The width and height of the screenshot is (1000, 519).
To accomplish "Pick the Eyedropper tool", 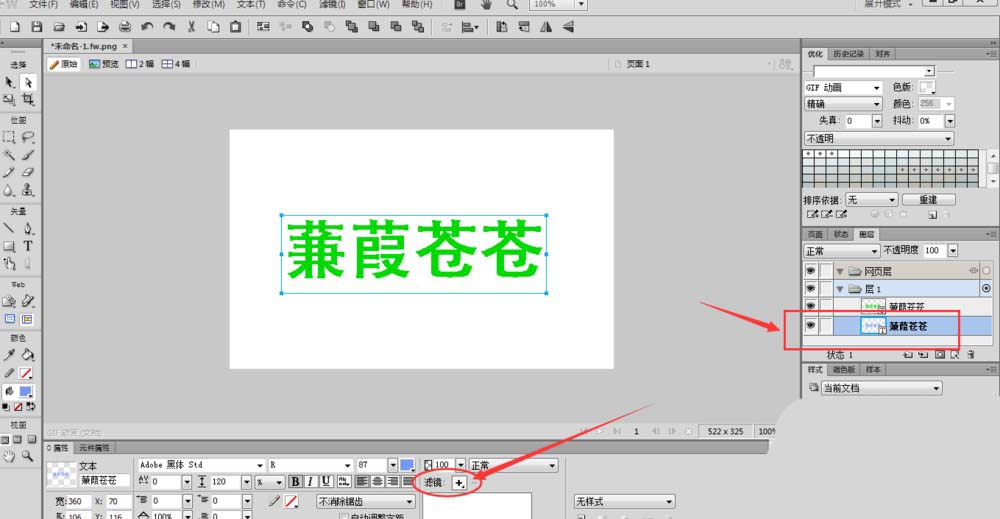I will [9, 355].
